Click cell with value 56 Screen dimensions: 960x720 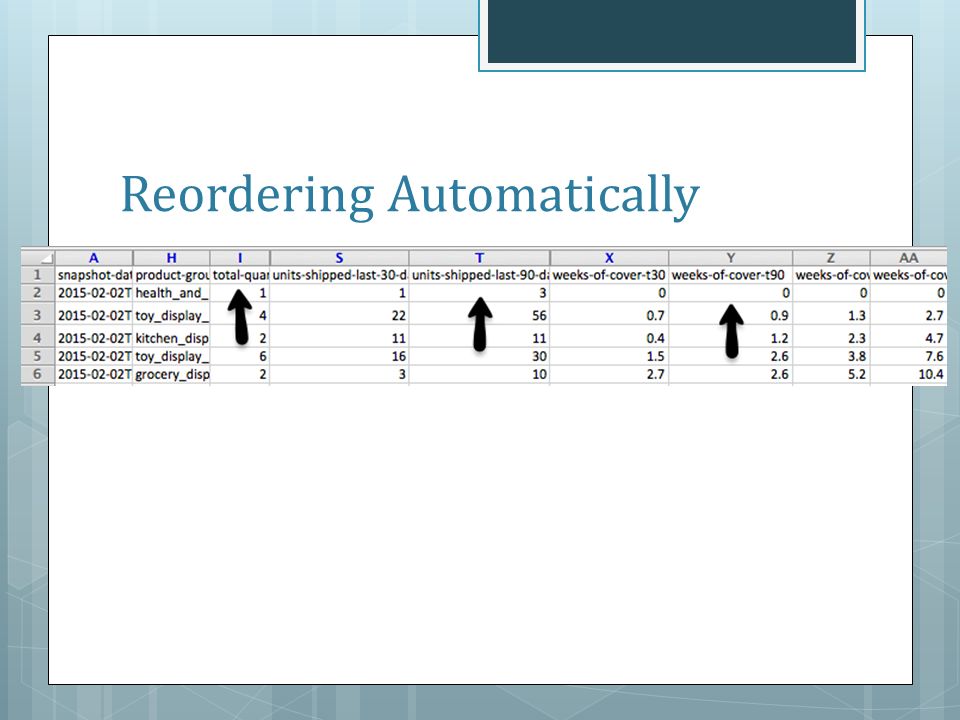479,315
